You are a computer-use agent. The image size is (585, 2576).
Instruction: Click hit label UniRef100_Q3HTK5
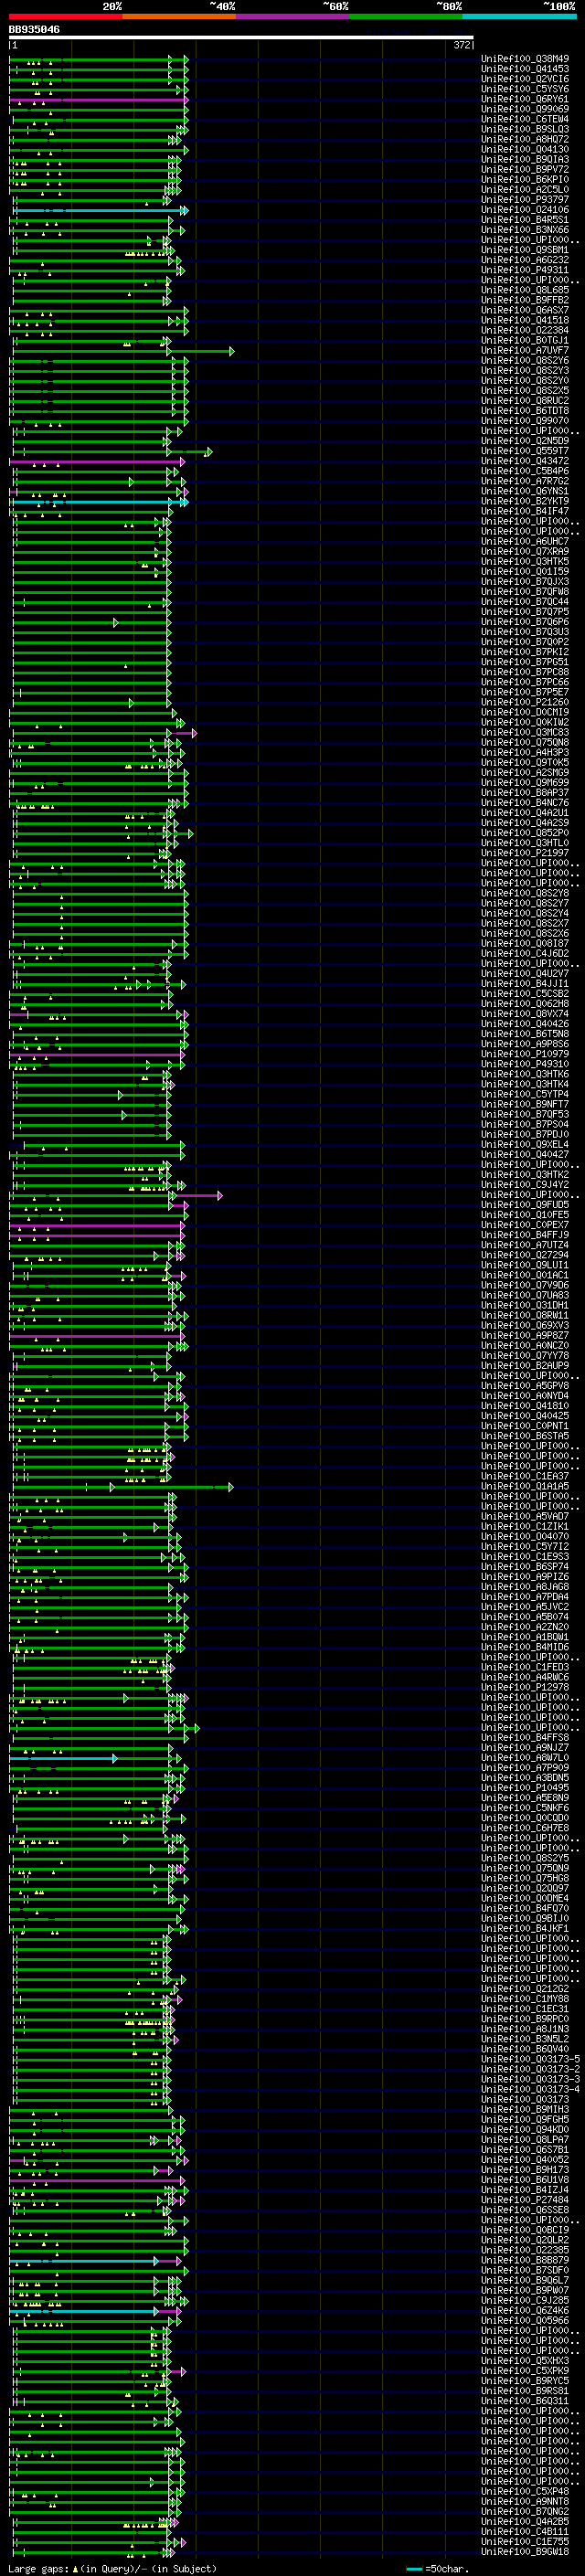[525, 562]
